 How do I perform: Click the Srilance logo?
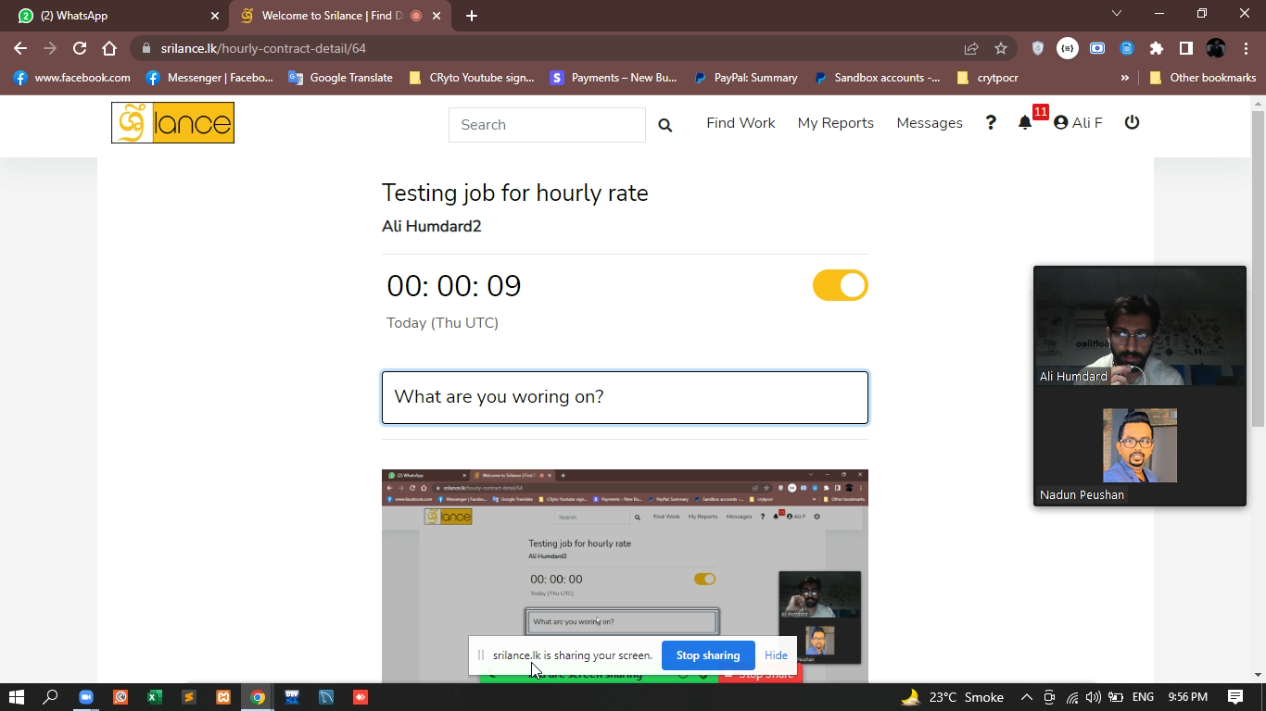click(173, 123)
